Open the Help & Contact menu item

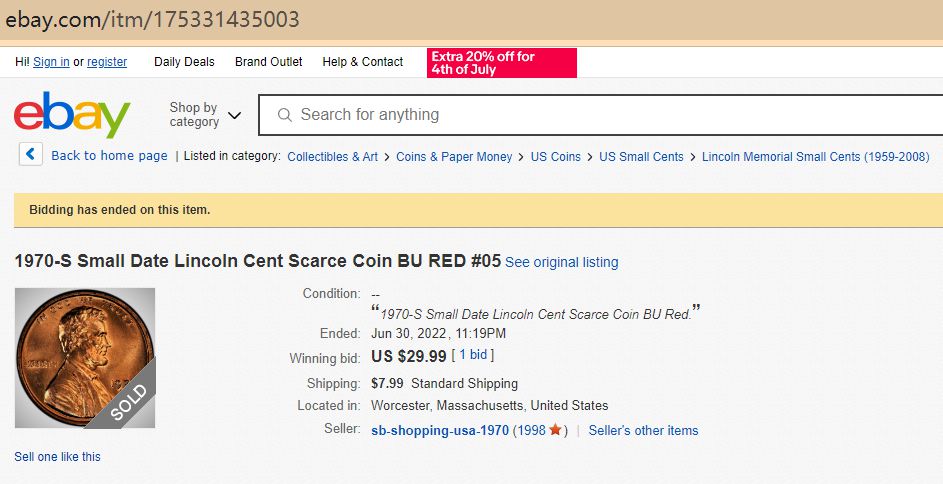click(362, 62)
